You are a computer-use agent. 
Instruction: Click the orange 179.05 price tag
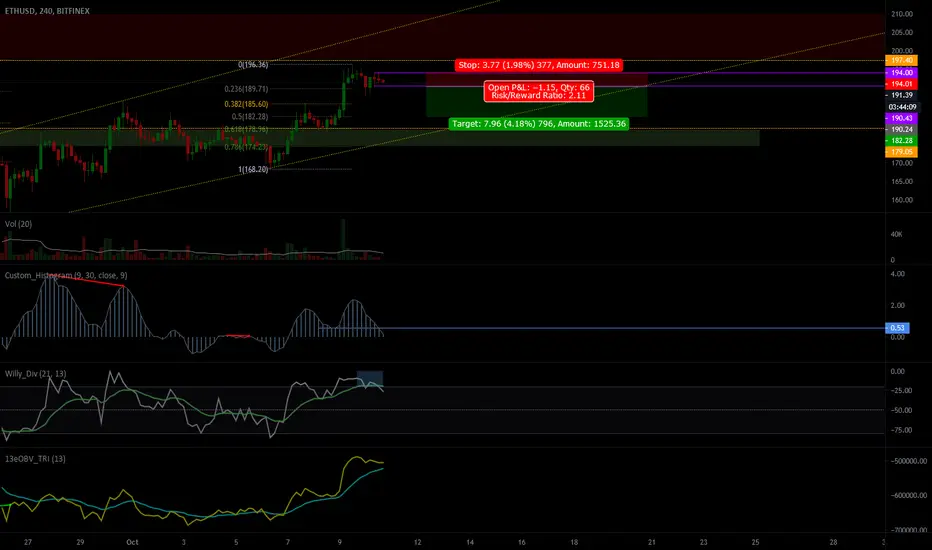point(901,152)
